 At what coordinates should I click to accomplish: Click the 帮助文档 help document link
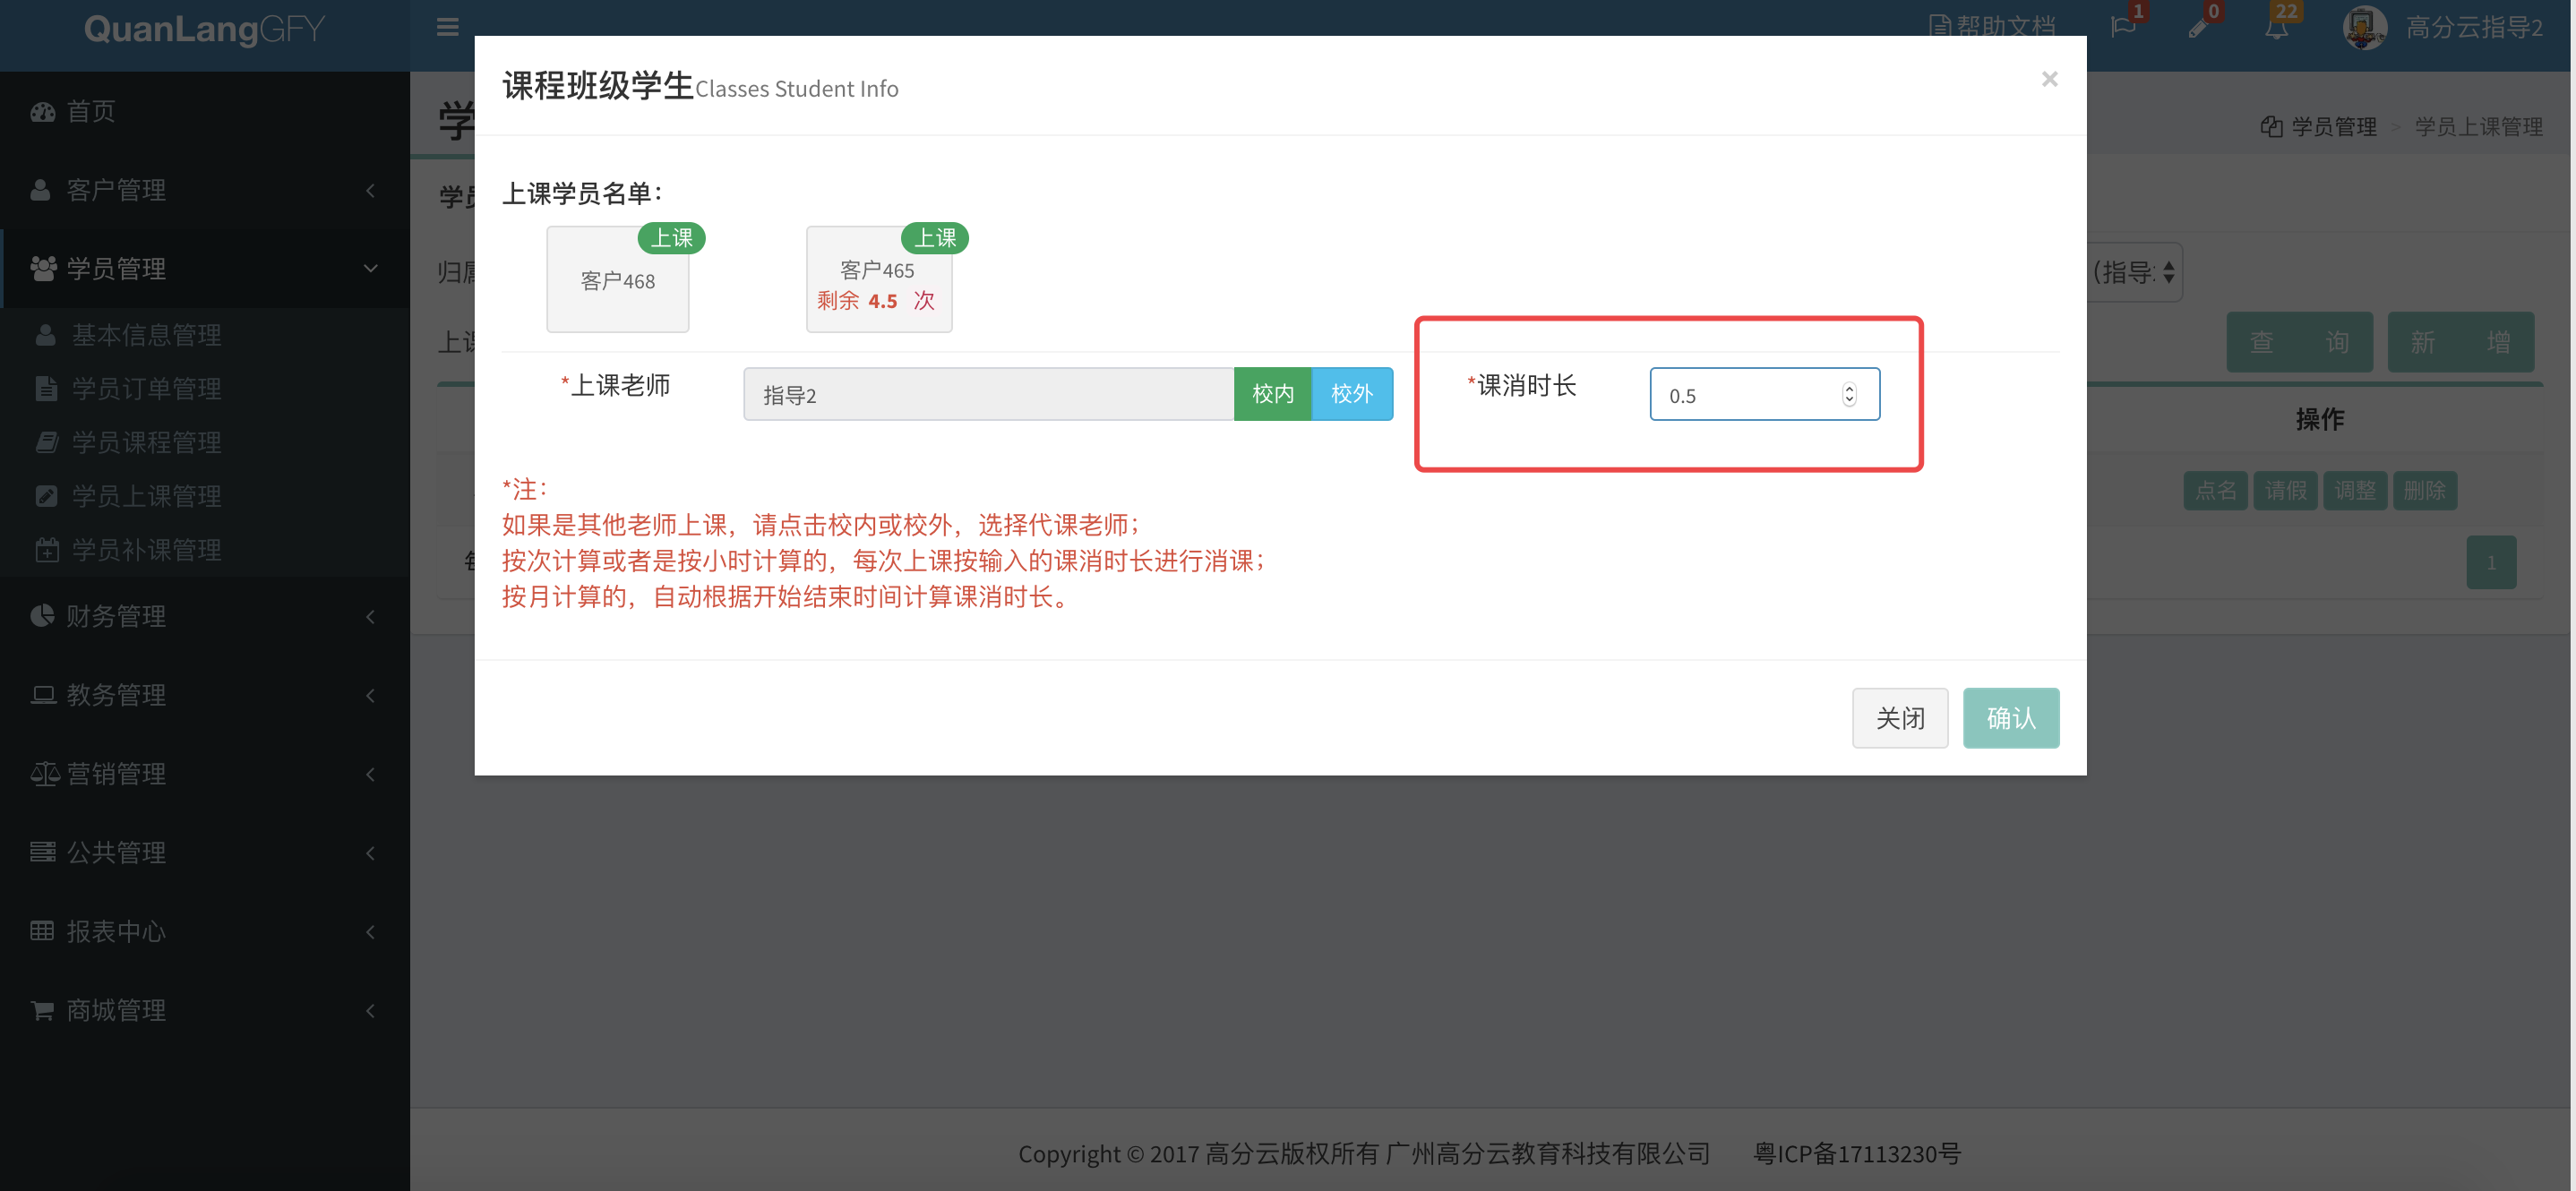(x=1992, y=27)
